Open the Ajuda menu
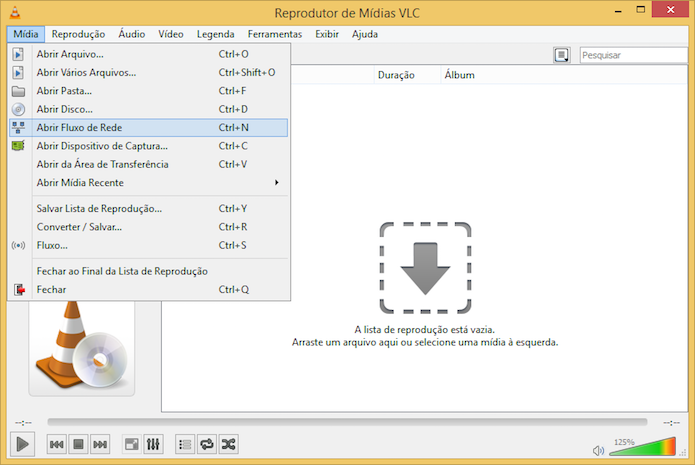 pos(365,34)
